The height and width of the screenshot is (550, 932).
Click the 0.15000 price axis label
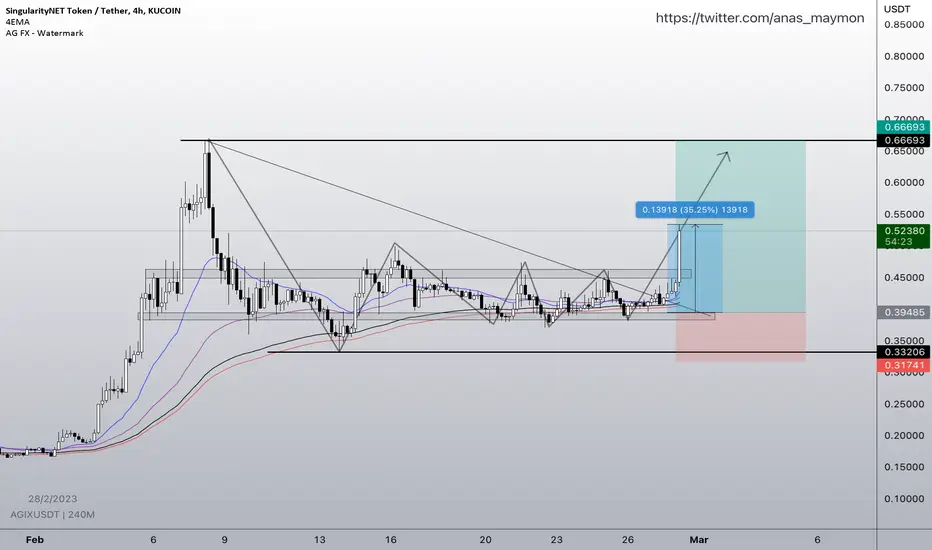(x=904, y=467)
